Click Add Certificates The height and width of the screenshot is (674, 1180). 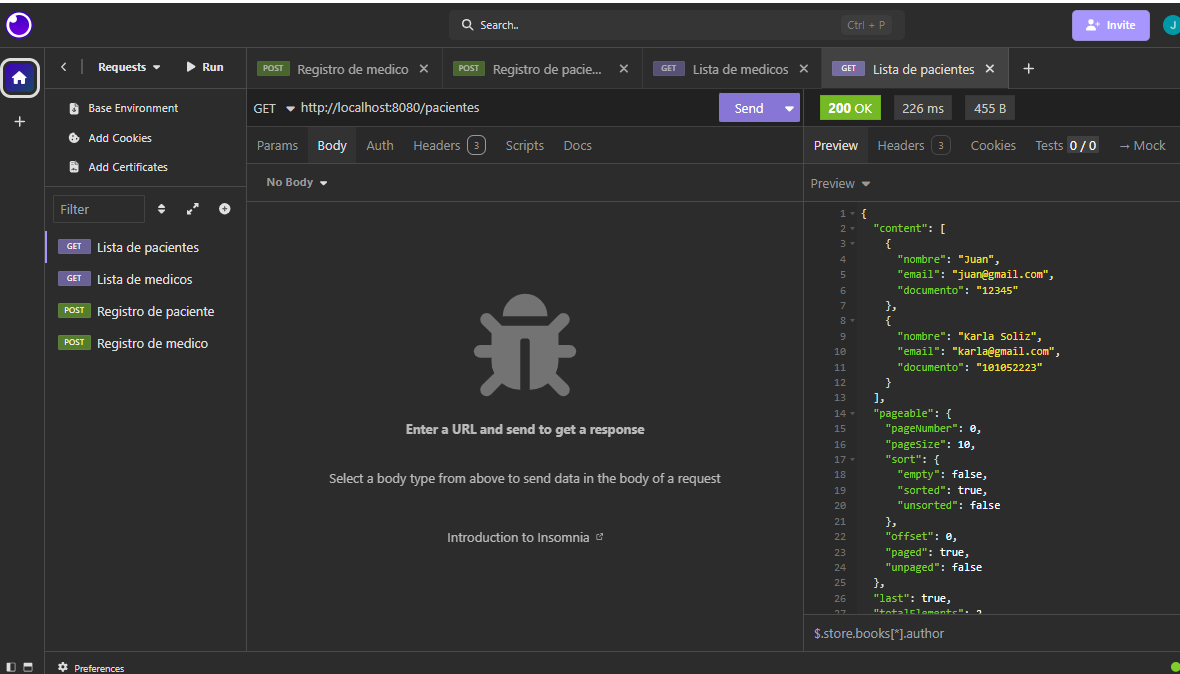click(117, 167)
